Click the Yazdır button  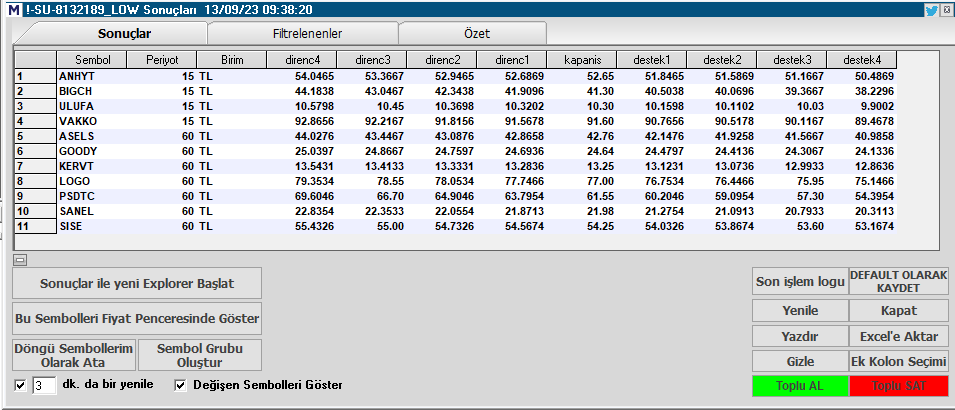tap(800, 336)
